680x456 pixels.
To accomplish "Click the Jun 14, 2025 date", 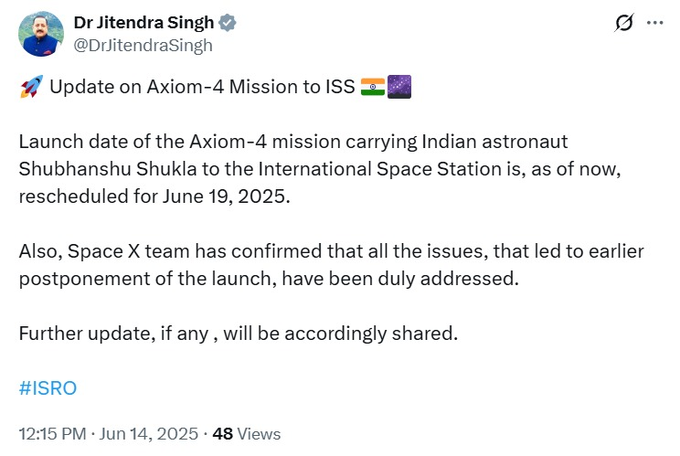I will pos(149,434).
